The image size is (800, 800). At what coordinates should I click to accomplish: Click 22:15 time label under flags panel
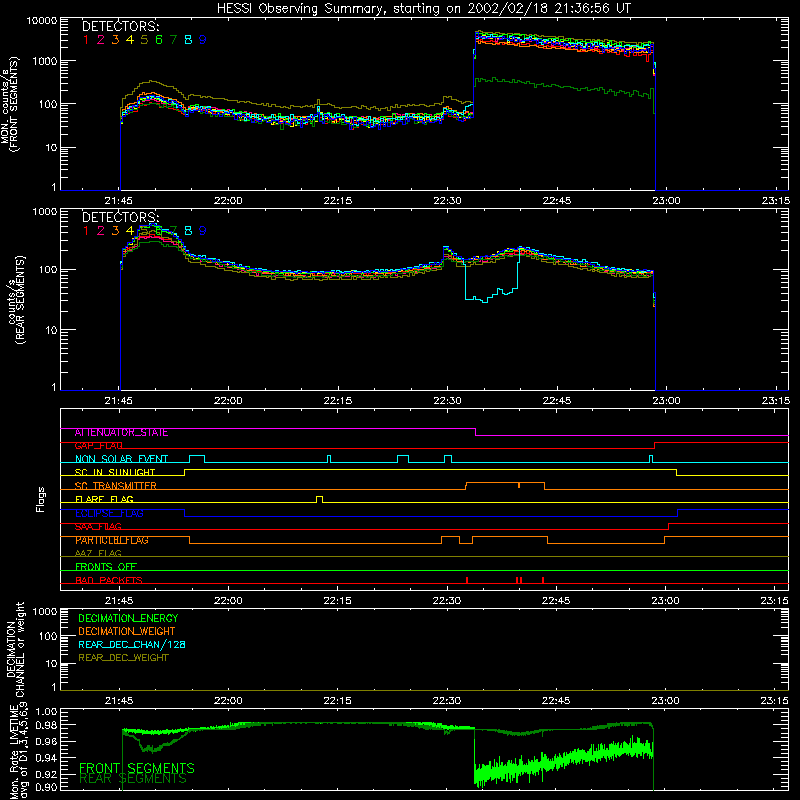pyautogui.click(x=337, y=601)
